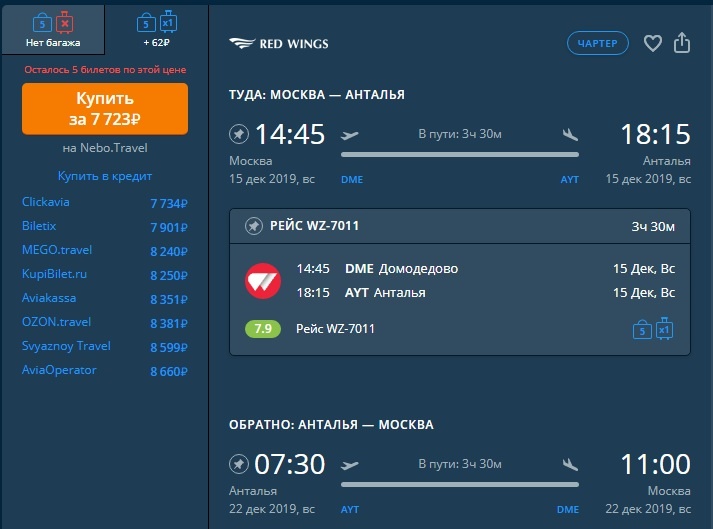Click the 'ОБРАТНО: АНТАЛЬЯ — МОСКВА' heading
The height and width of the screenshot is (529, 713).
(331, 425)
